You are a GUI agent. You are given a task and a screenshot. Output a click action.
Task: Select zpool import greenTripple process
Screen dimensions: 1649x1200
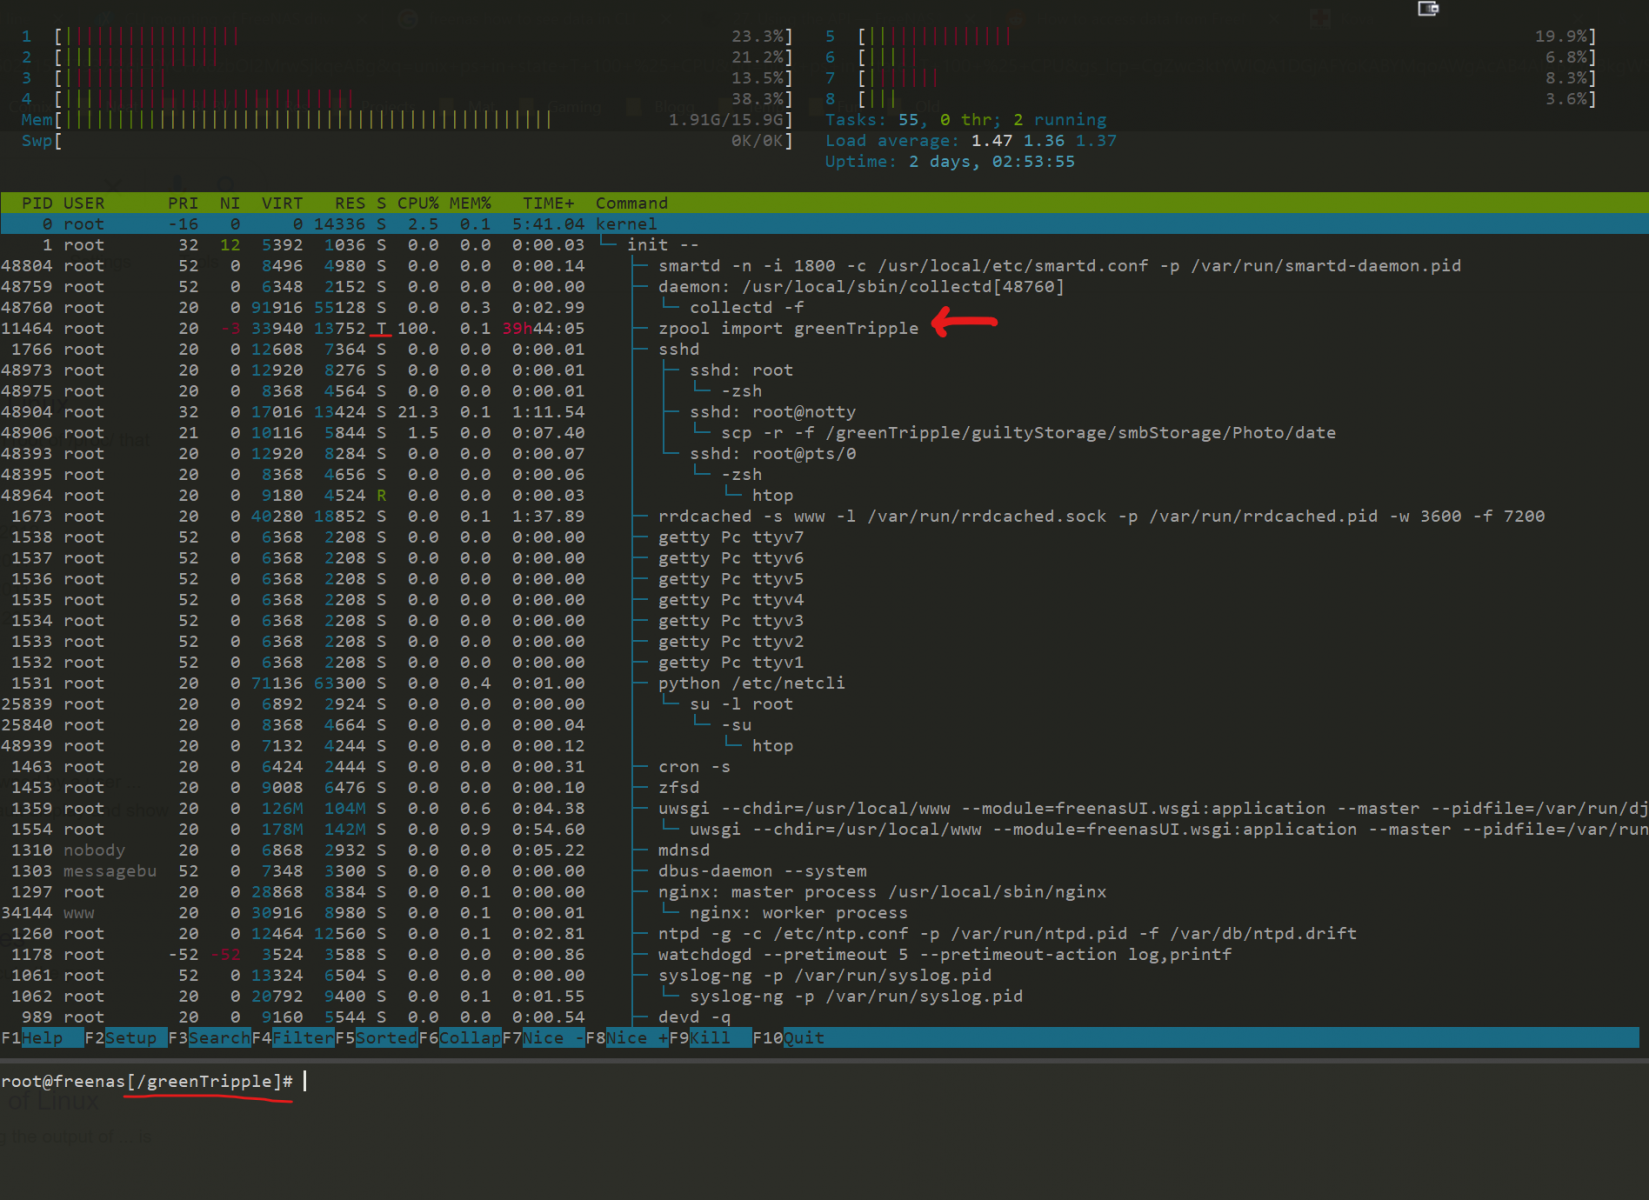(x=824, y=329)
